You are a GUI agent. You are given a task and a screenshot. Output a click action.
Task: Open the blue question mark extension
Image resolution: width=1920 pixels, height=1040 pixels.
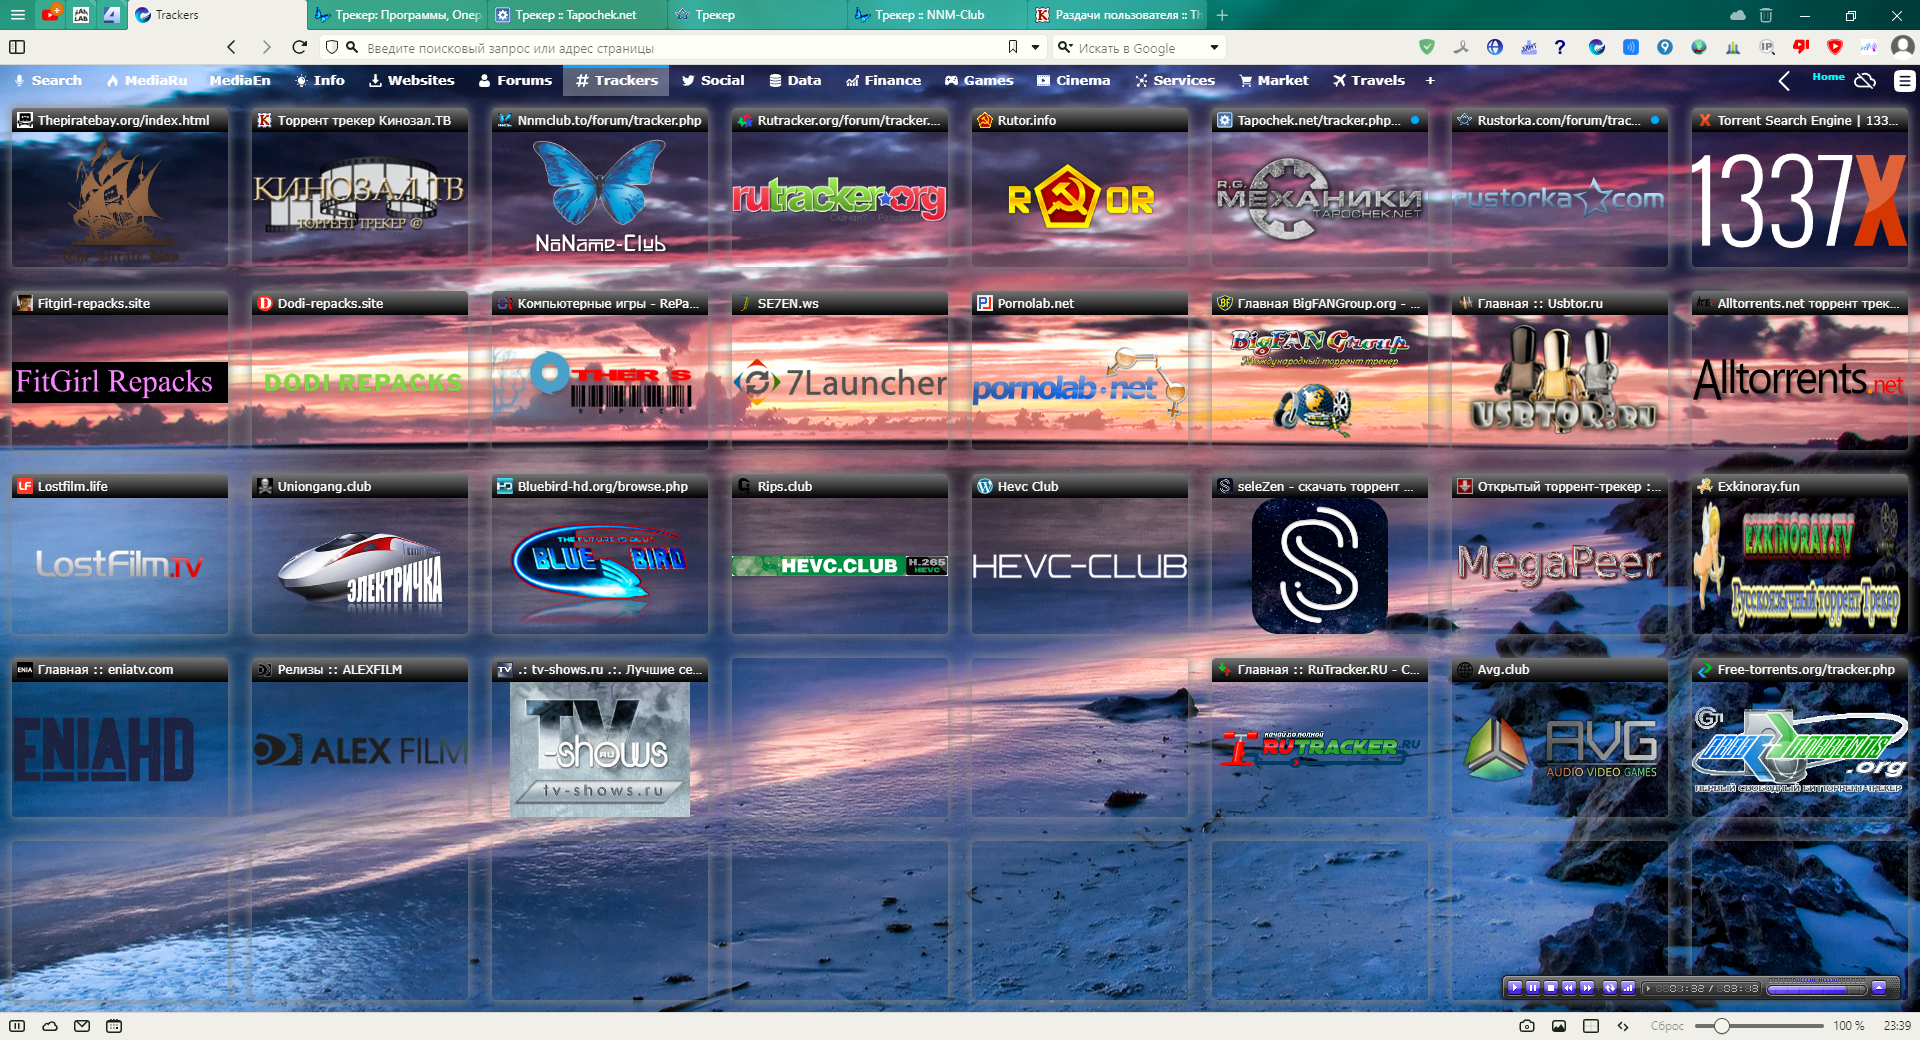coord(1560,47)
